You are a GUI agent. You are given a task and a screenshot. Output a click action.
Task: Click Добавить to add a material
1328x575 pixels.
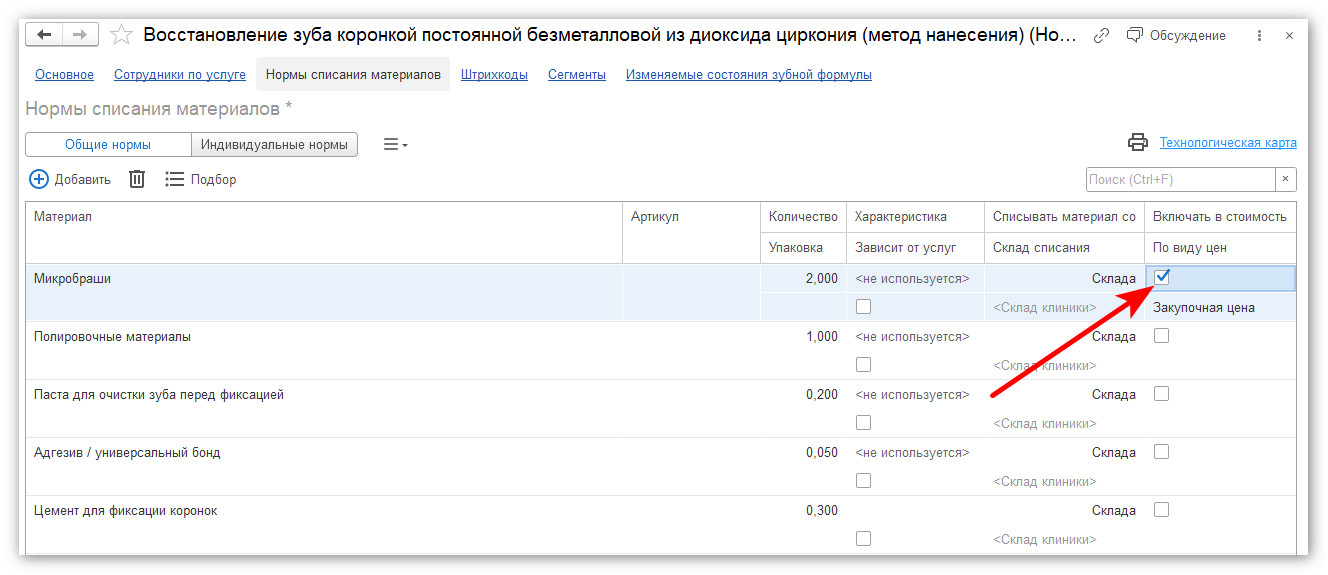click(x=70, y=180)
